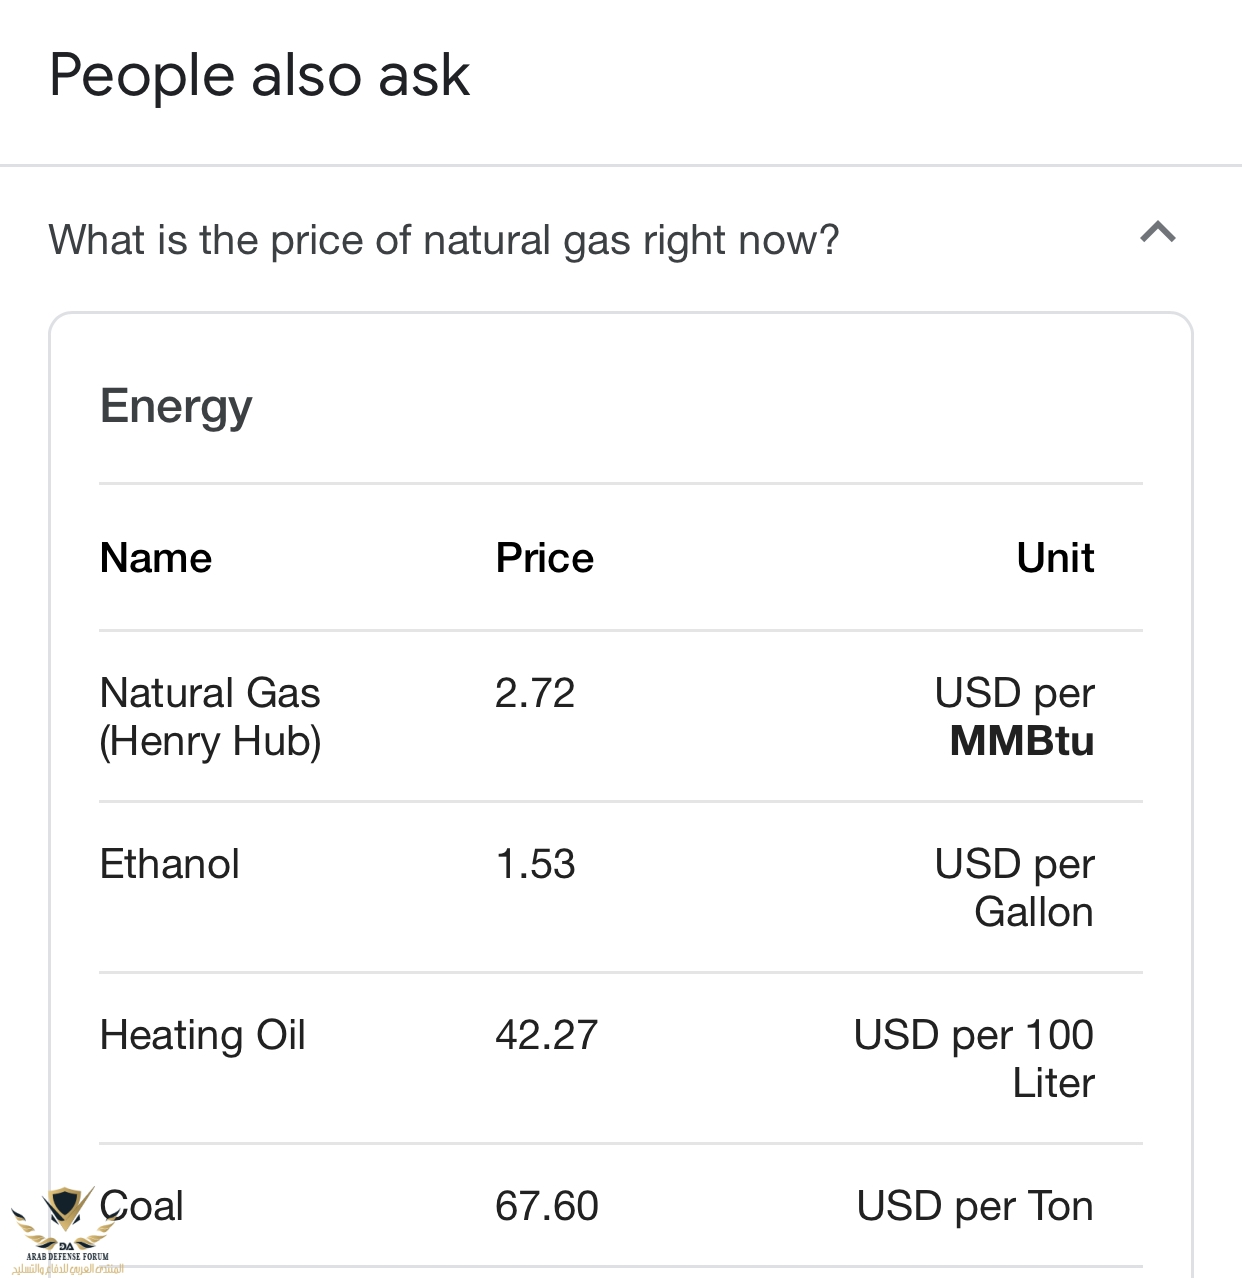The image size is (1242, 1278).
Task: Click the Price column header
Action: (x=544, y=558)
